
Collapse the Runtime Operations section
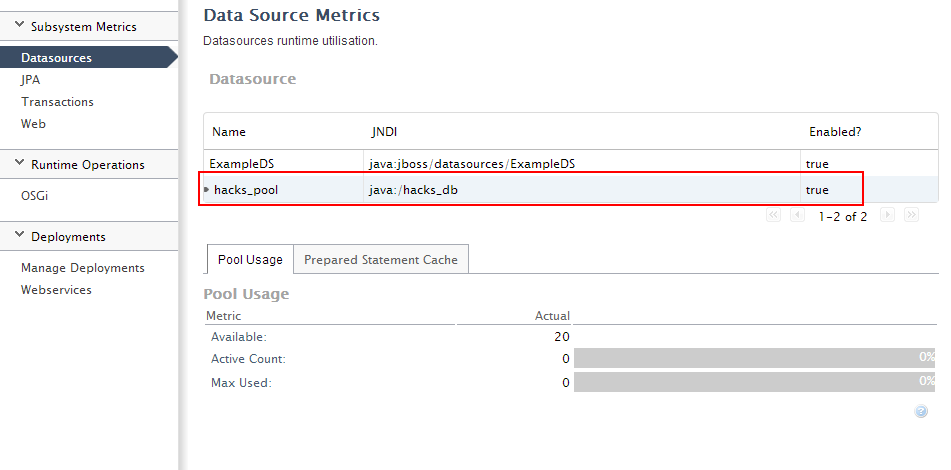click(x=20, y=164)
